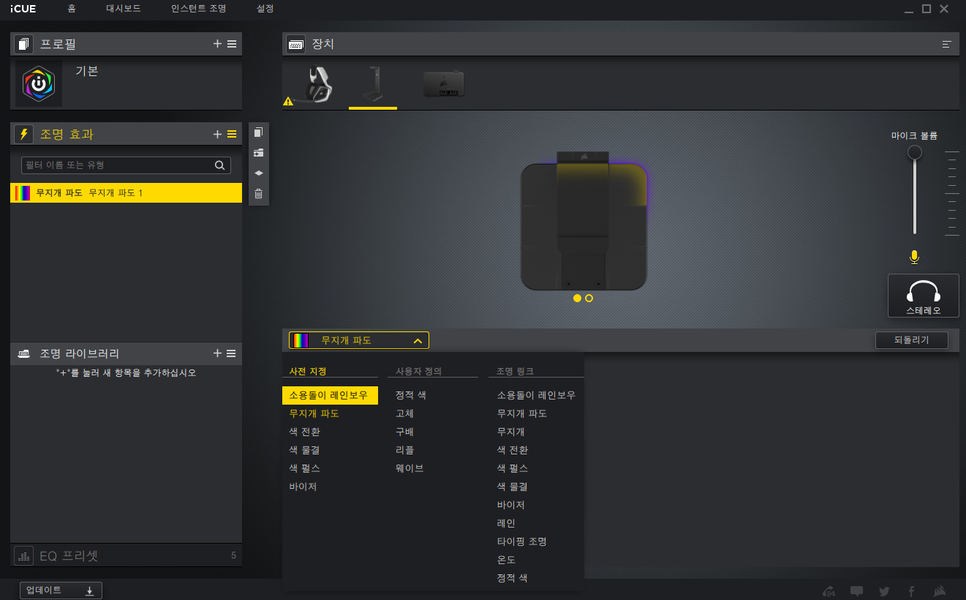Choose 레인 lighting link effect

506,523
